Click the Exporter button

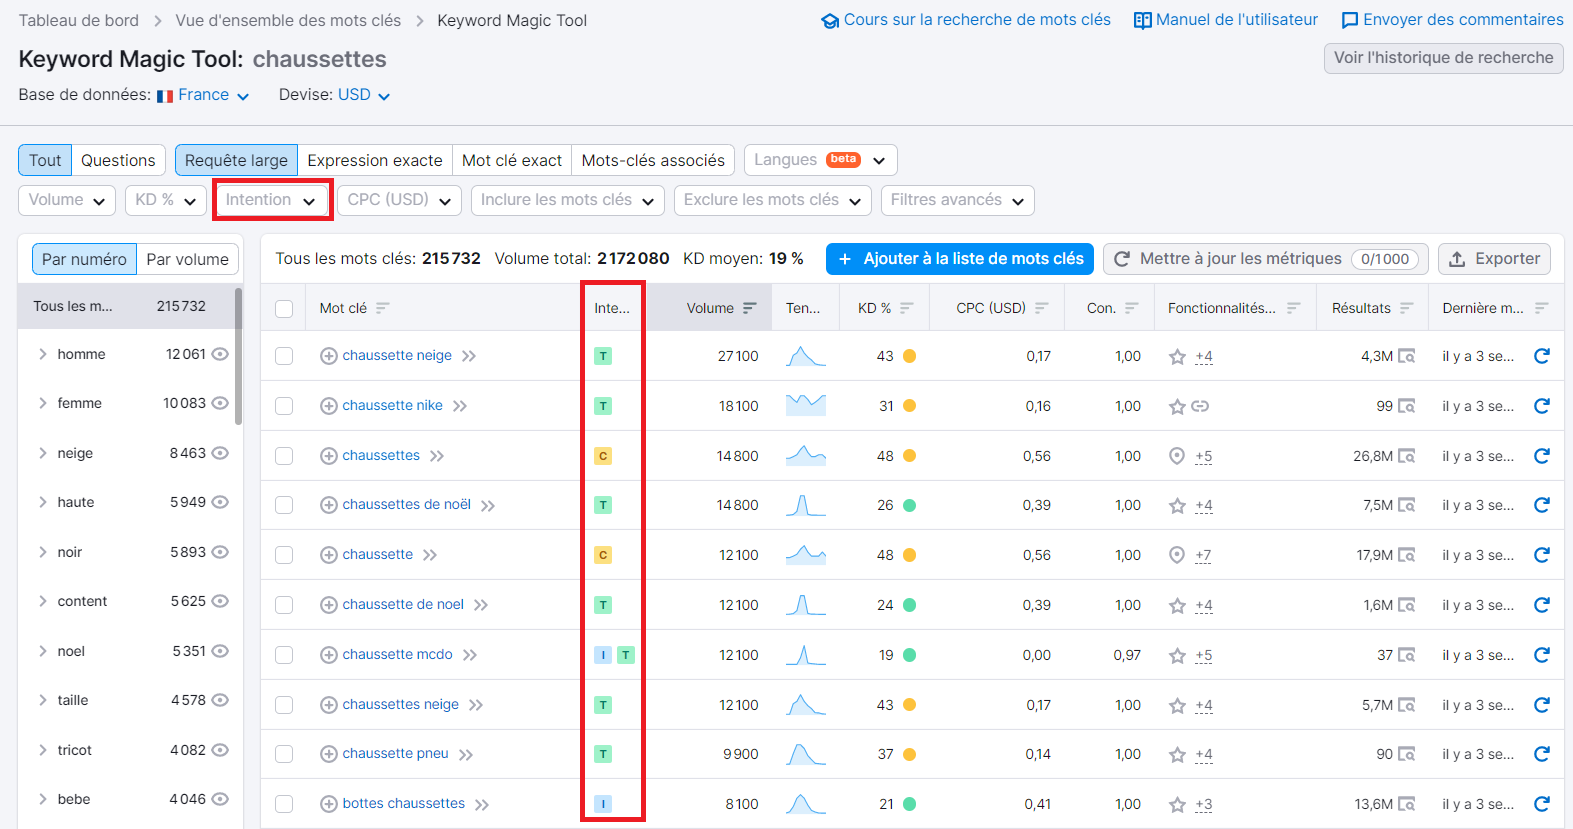coord(1495,259)
